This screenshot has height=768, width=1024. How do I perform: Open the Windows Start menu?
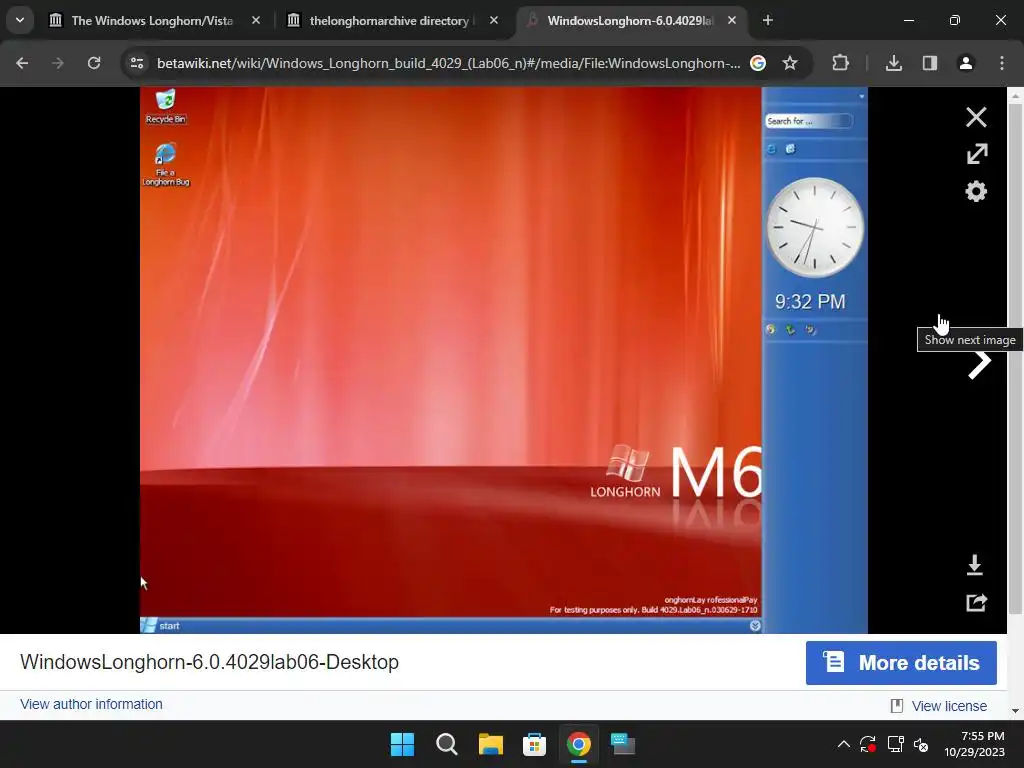402,744
